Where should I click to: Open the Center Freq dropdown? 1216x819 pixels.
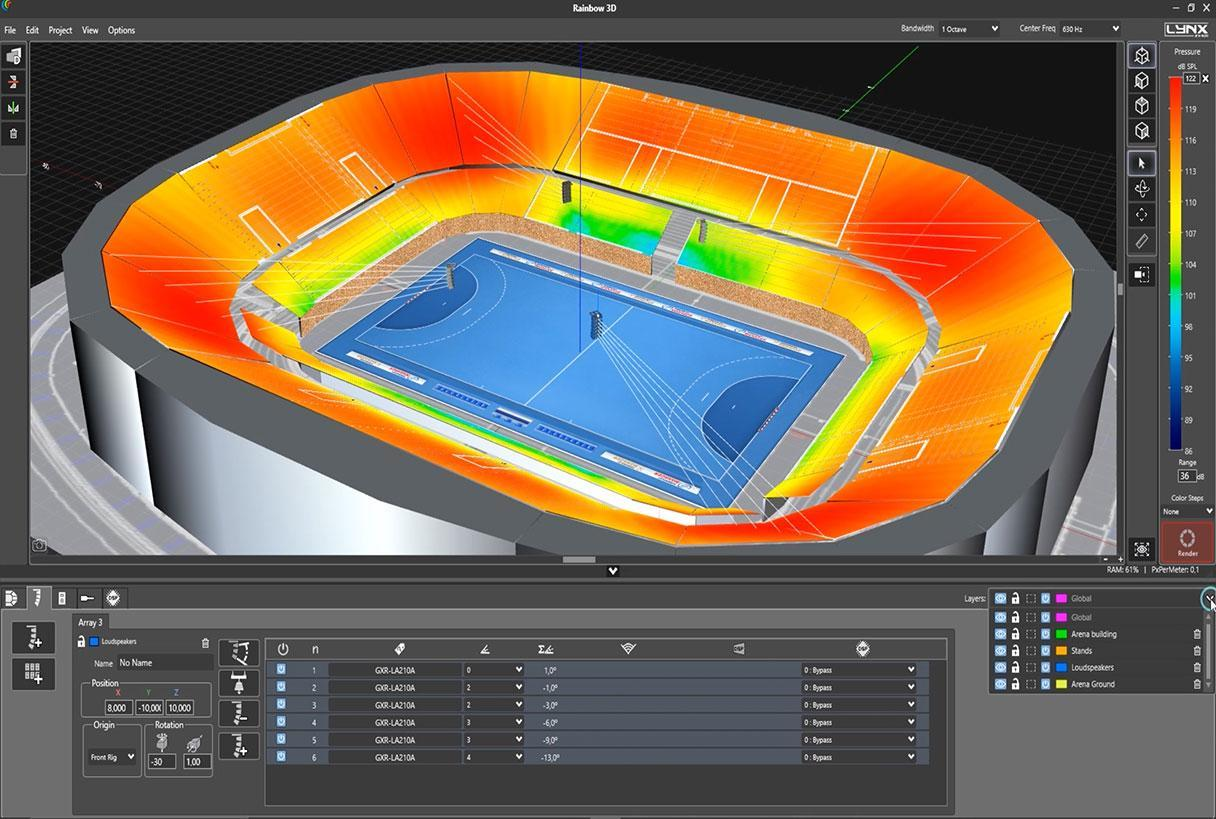click(1089, 29)
